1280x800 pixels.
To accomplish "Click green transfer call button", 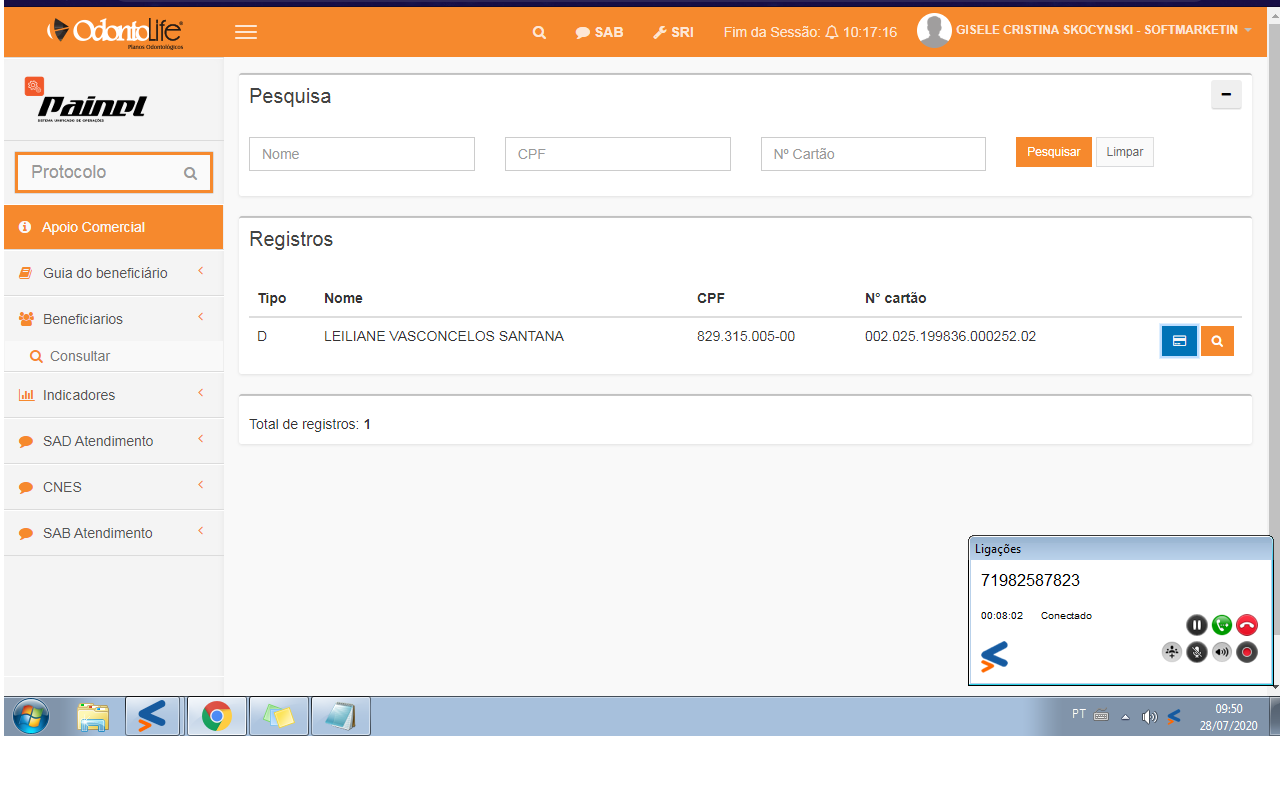I will pyautogui.click(x=1222, y=625).
